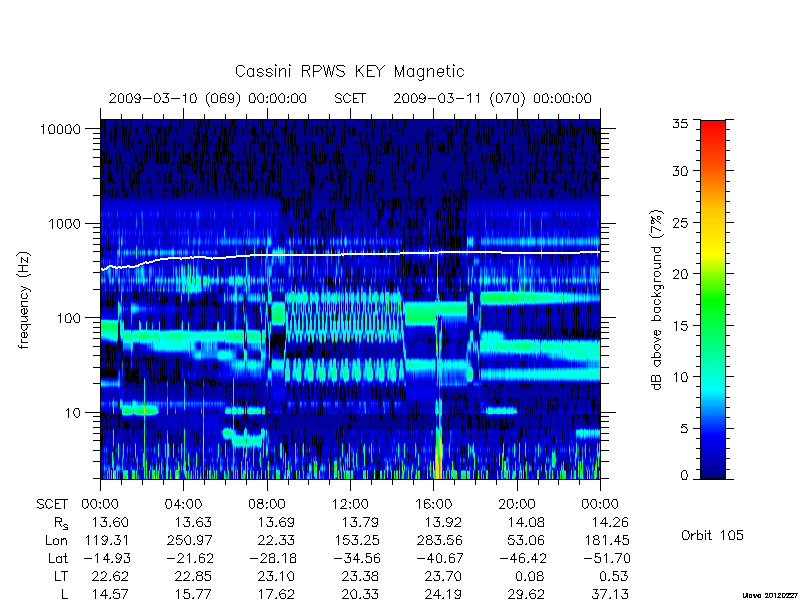
Task: Click the 1000 tick label on frequency axis
Action: point(64,224)
